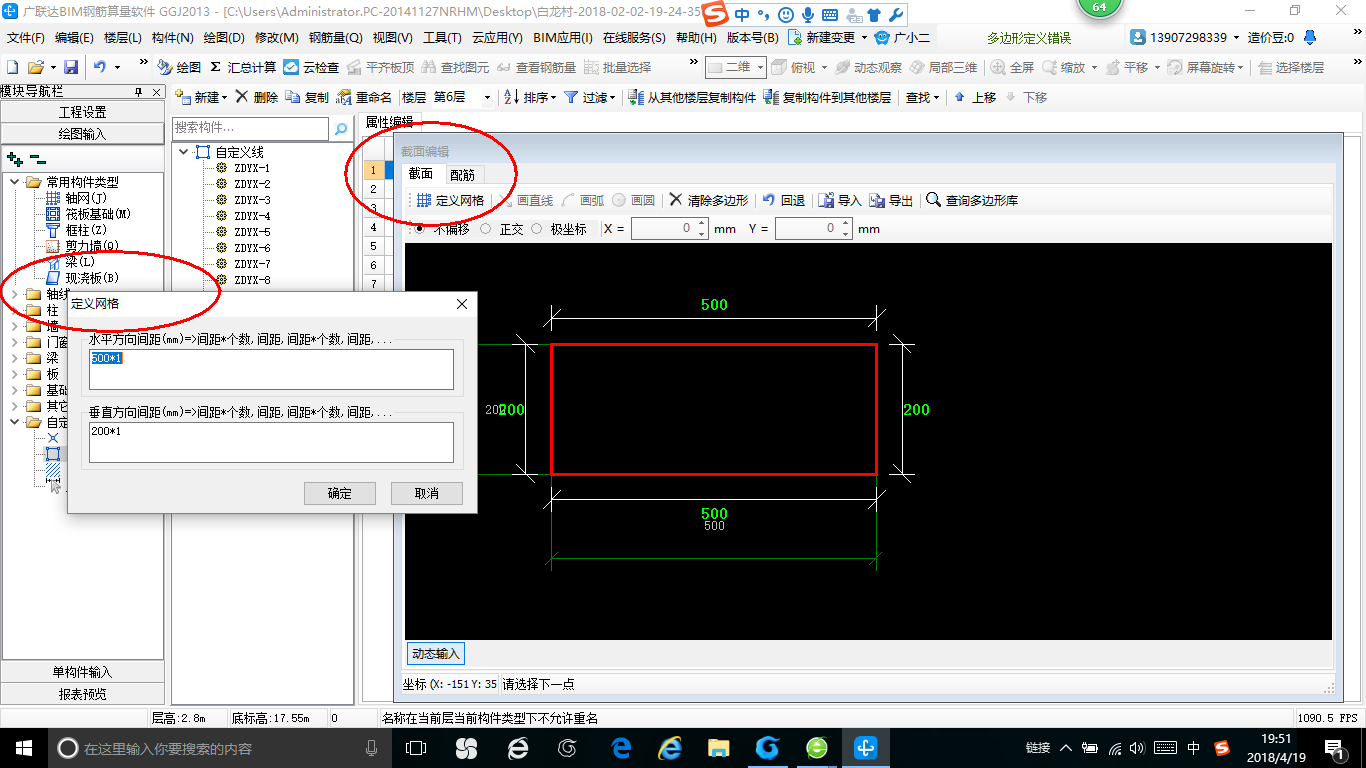Click 导出 export icon
The height and width of the screenshot is (768, 1366).
click(x=891, y=200)
